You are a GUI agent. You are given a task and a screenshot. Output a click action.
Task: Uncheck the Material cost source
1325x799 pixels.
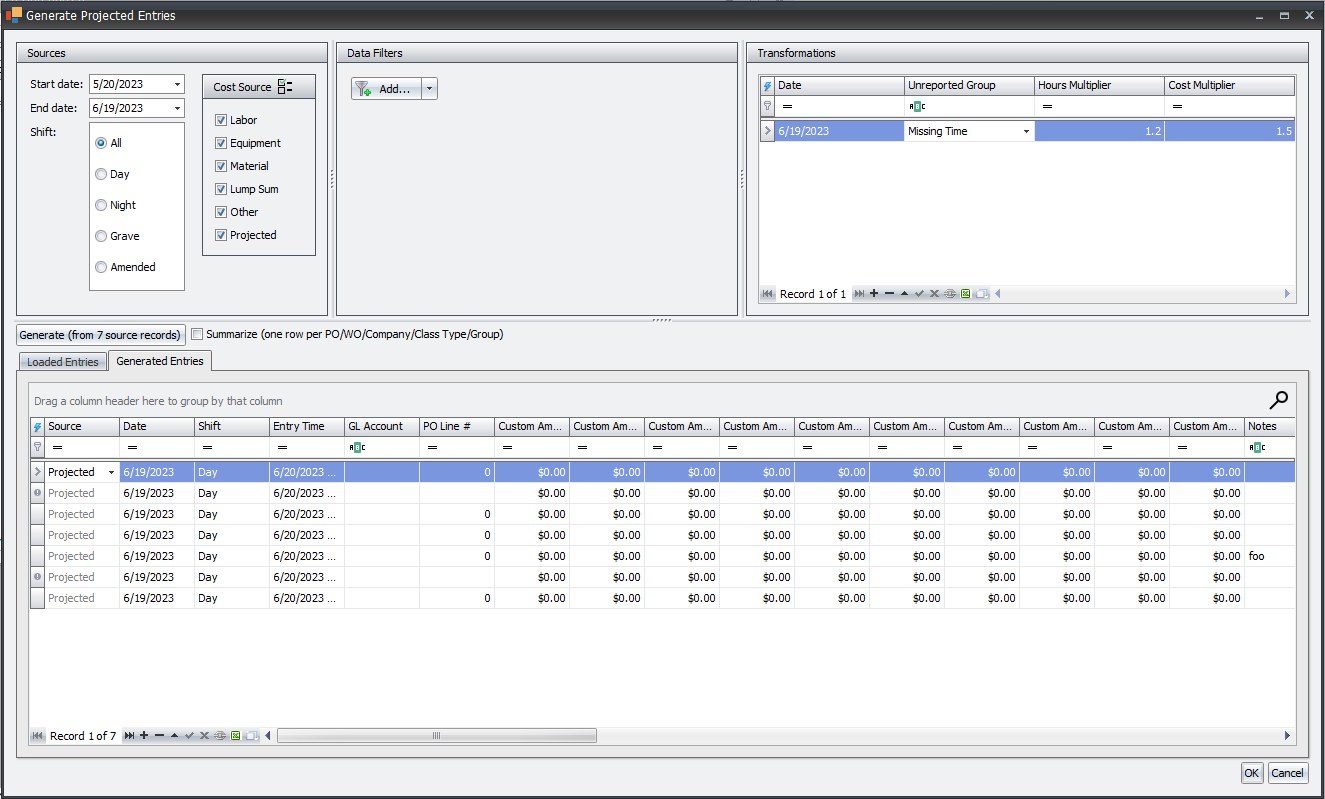click(221, 166)
